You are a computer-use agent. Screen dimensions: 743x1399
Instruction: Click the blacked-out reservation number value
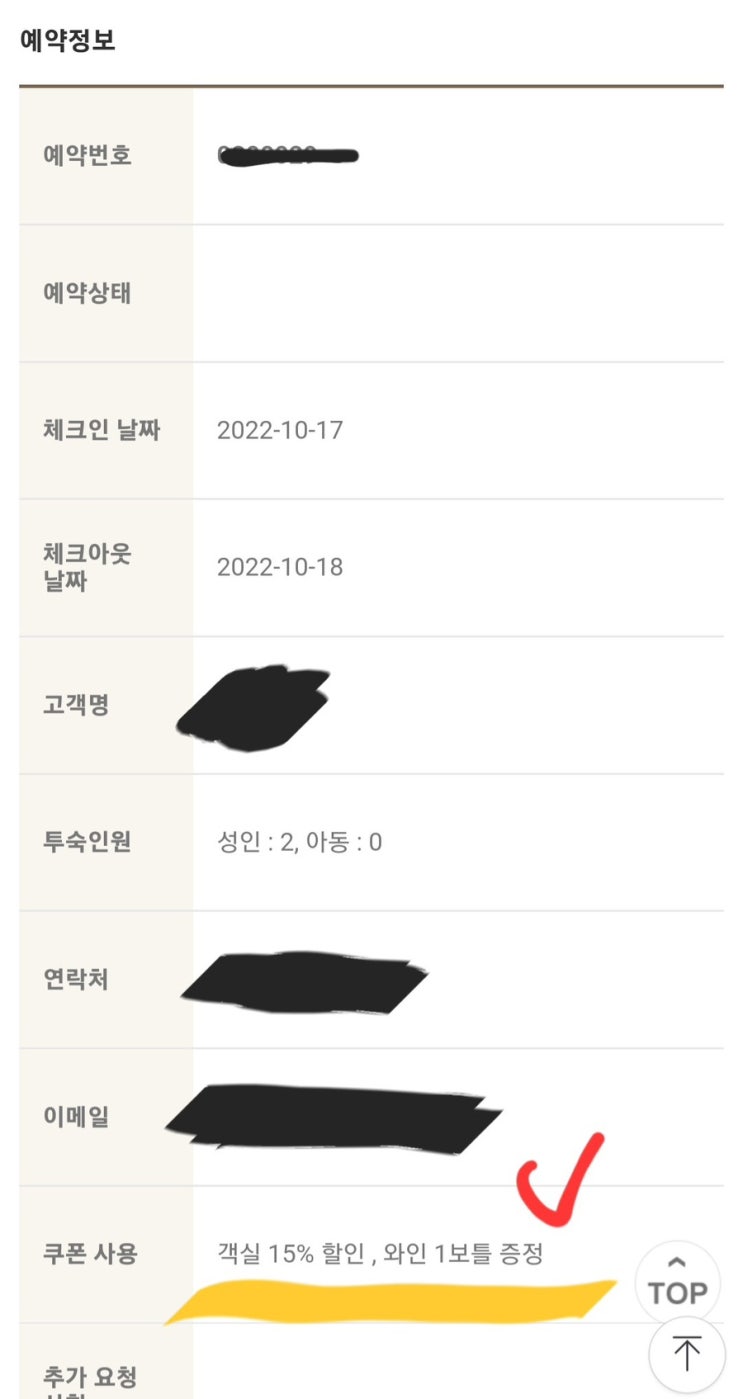coord(288,155)
